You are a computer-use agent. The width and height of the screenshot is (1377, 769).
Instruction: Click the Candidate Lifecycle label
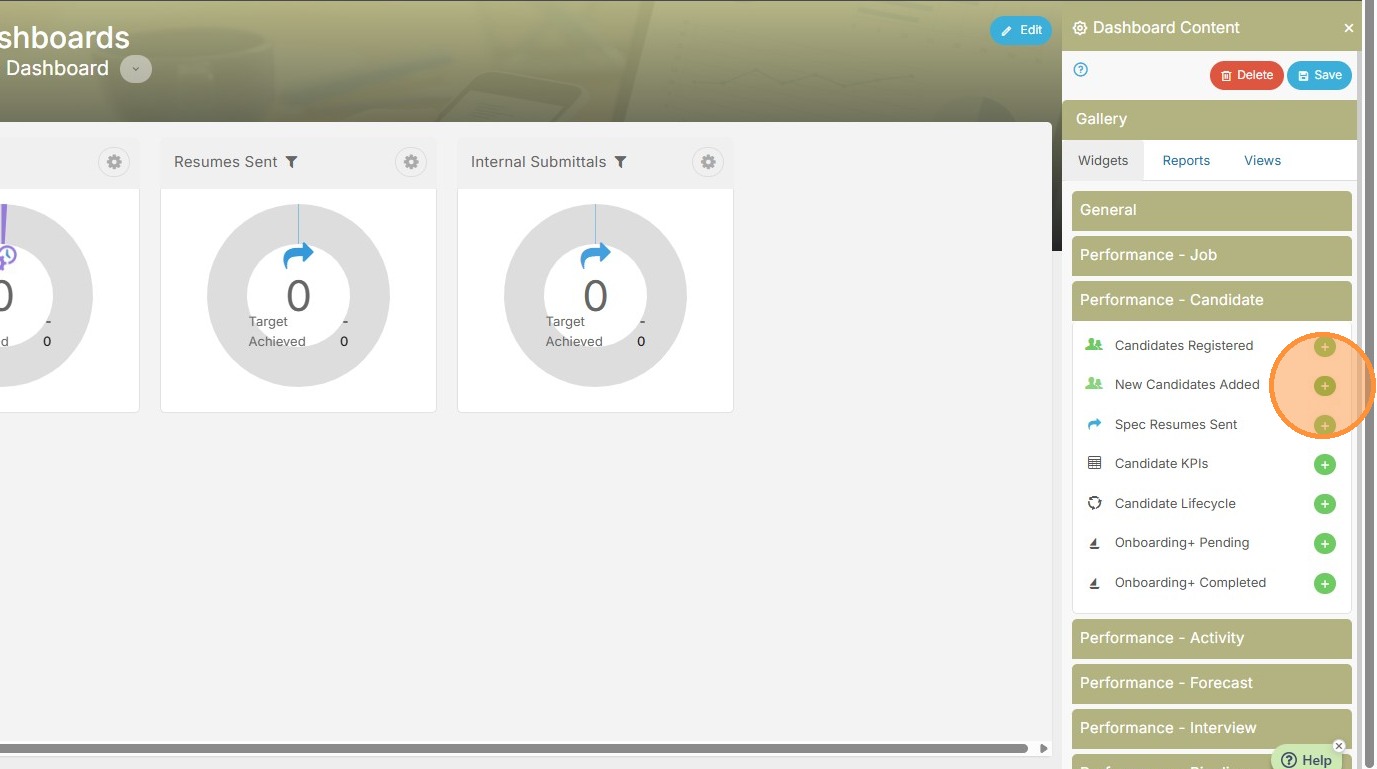1175,504
